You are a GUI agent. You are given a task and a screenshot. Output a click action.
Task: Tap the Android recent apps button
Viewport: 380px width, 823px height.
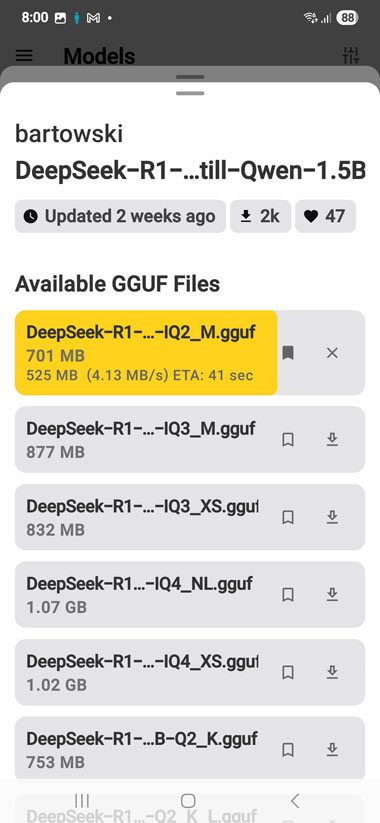click(82, 800)
